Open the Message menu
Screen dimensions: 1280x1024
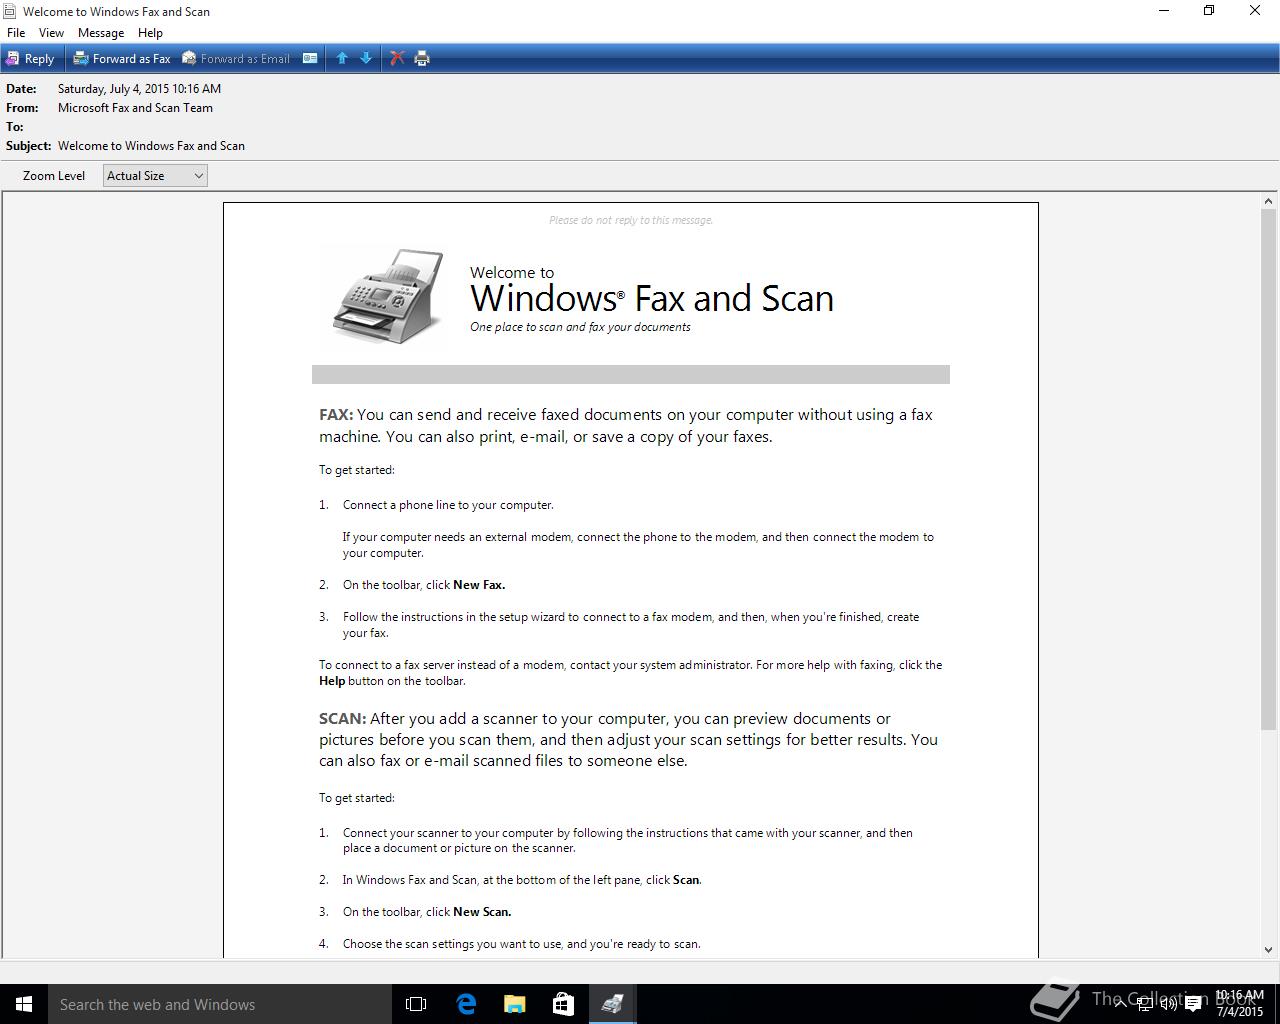tap(101, 33)
